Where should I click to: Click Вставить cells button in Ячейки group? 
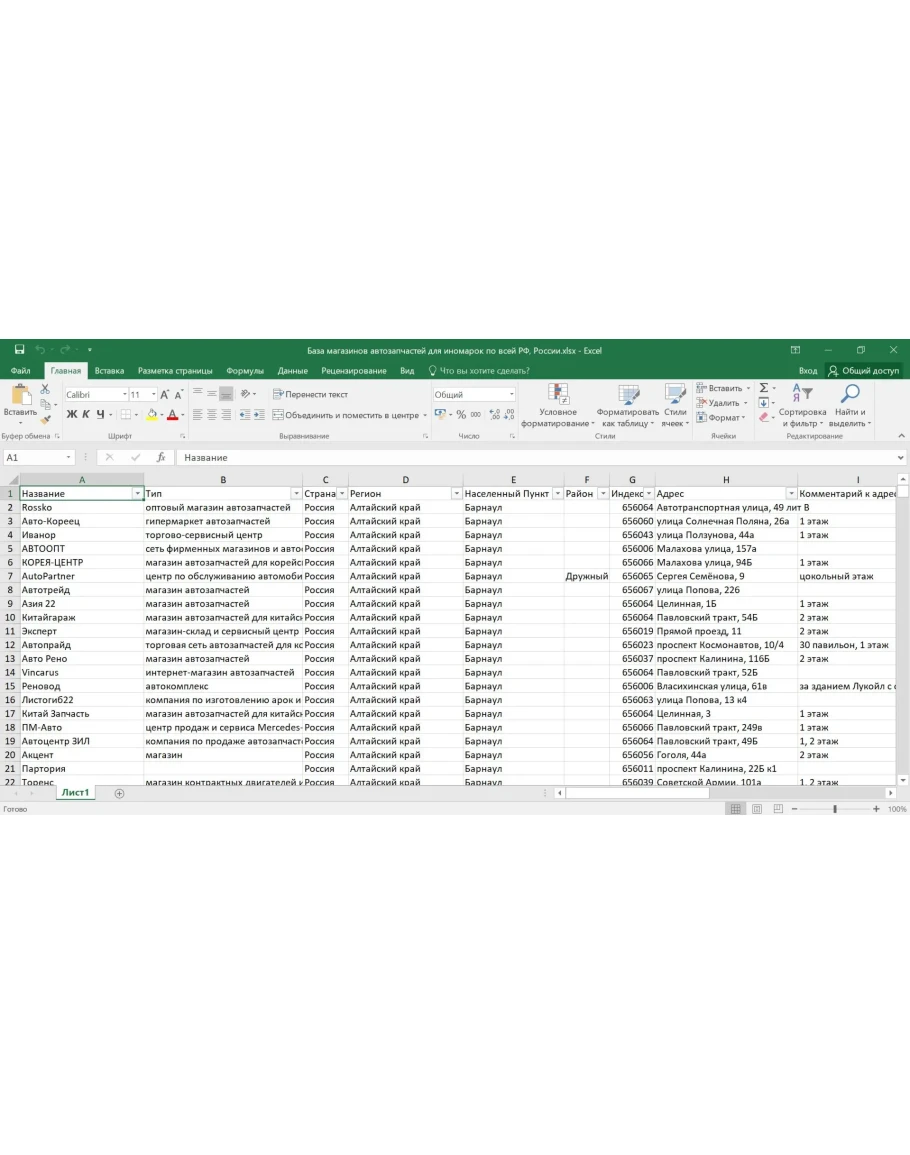[724, 388]
